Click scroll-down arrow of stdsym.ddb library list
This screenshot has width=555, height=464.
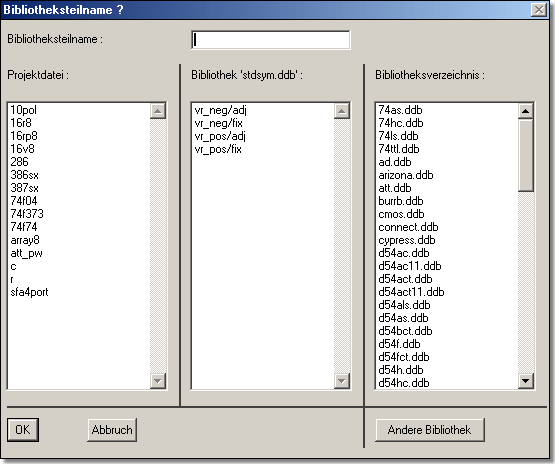pyautogui.click(x=342, y=381)
